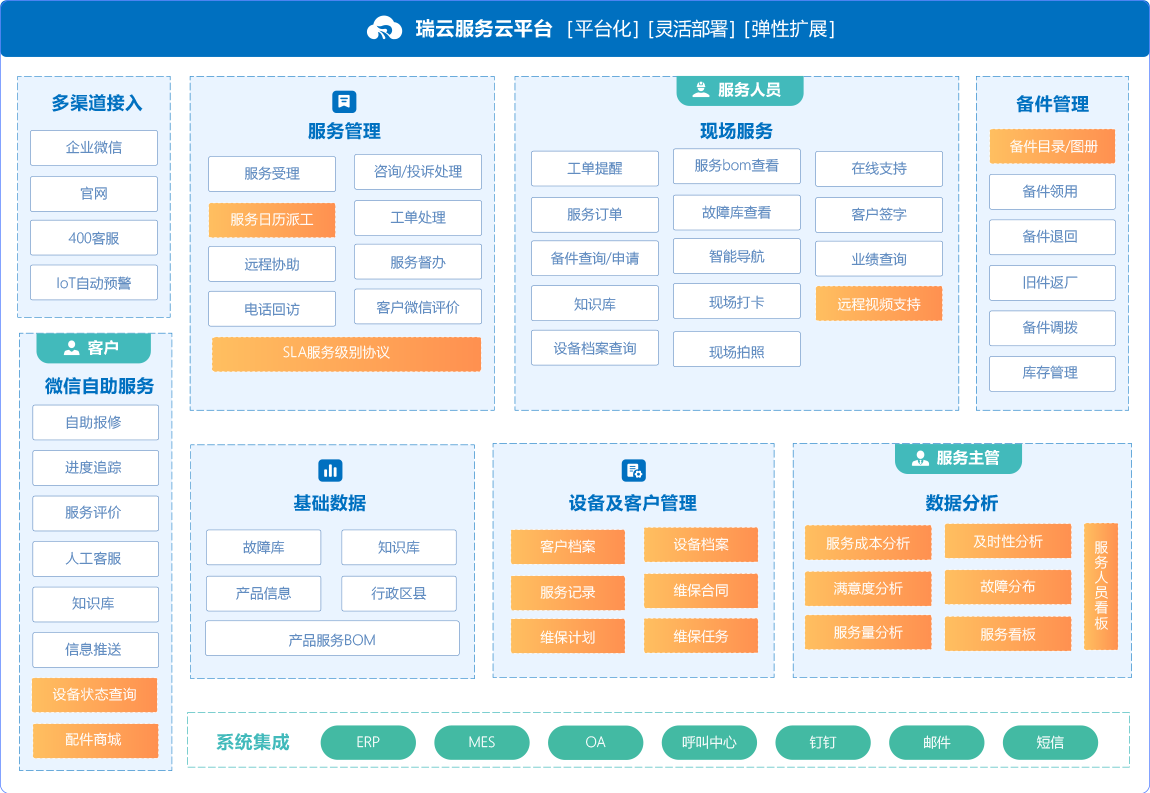Select the 配件商城 box
The height and width of the screenshot is (793, 1150).
95,740
